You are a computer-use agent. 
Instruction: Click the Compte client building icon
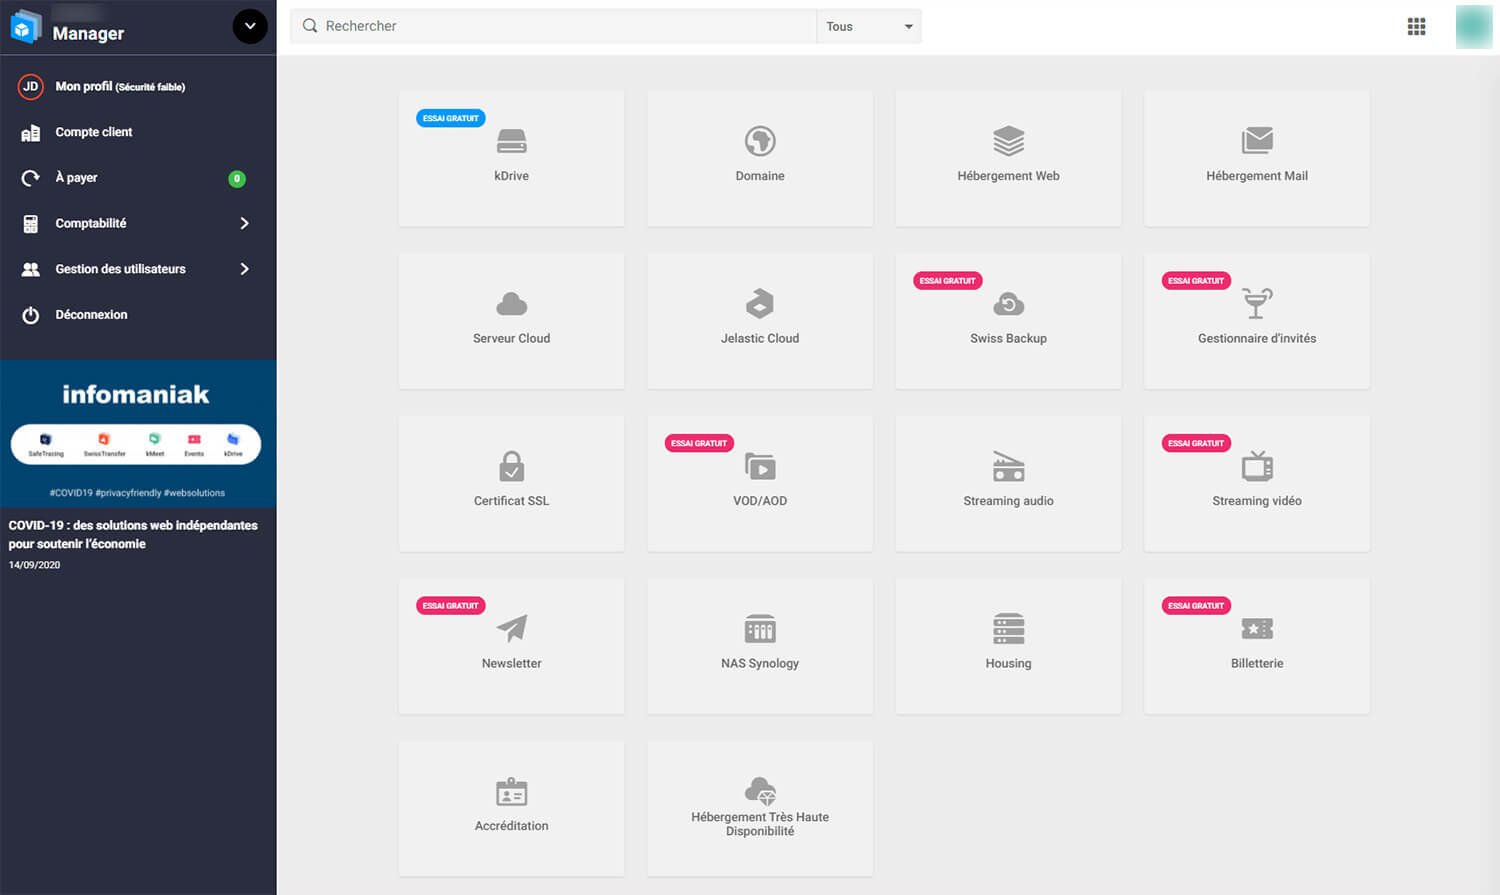[31, 133]
